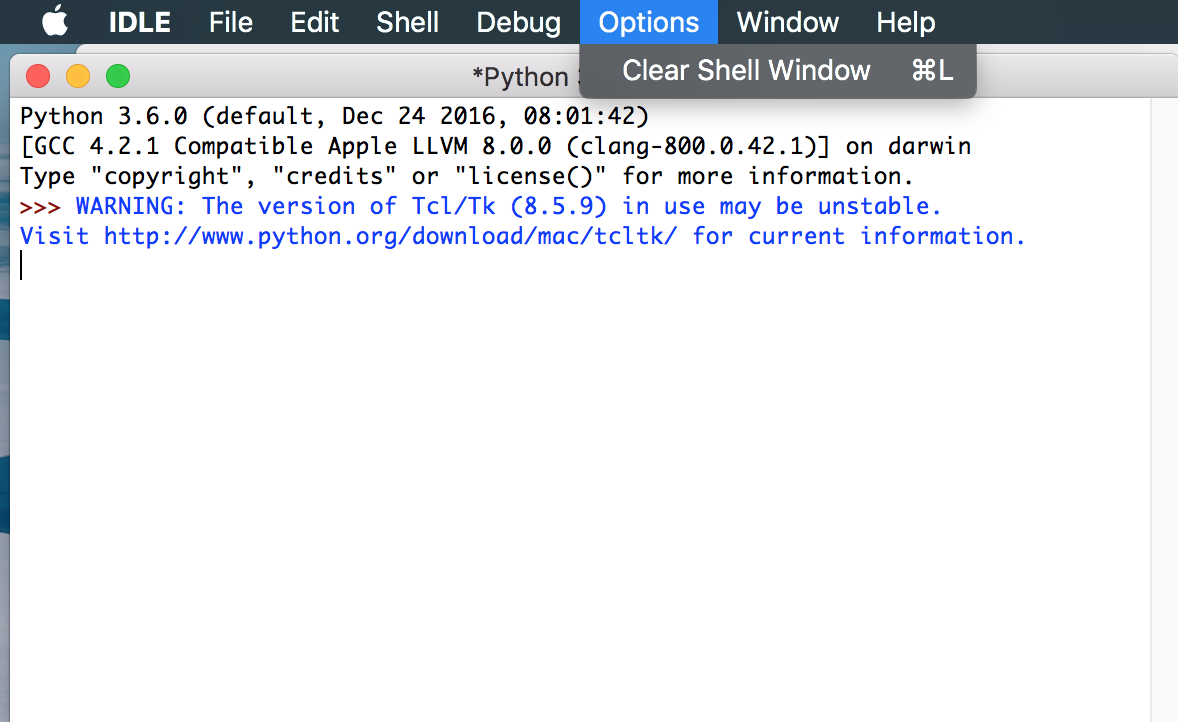Viewport: 1178px width, 722px height.
Task: Click the yellow minimize traffic light
Action: (77, 75)
